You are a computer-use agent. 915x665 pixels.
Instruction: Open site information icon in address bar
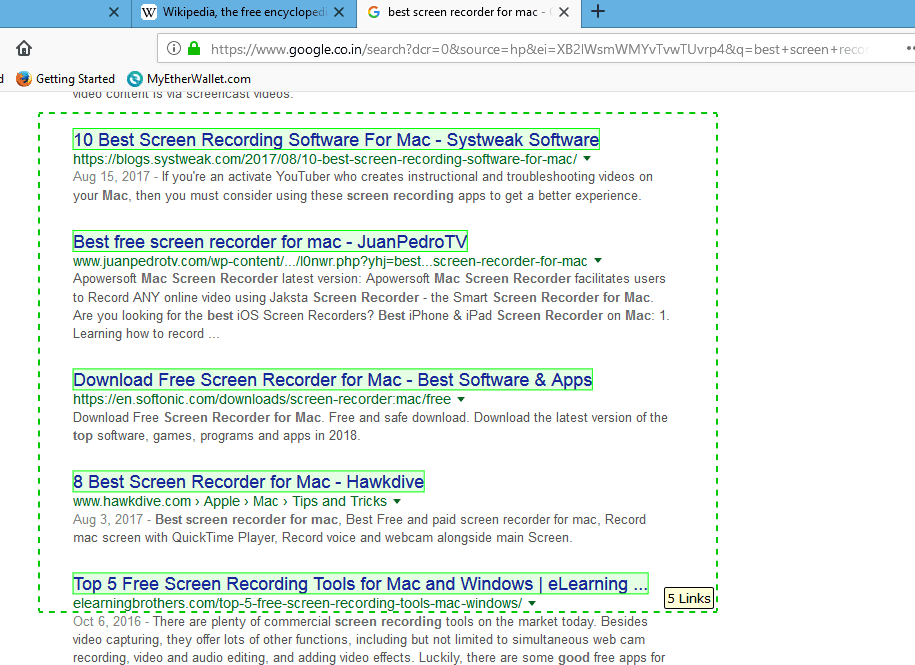tap(174, 48)
